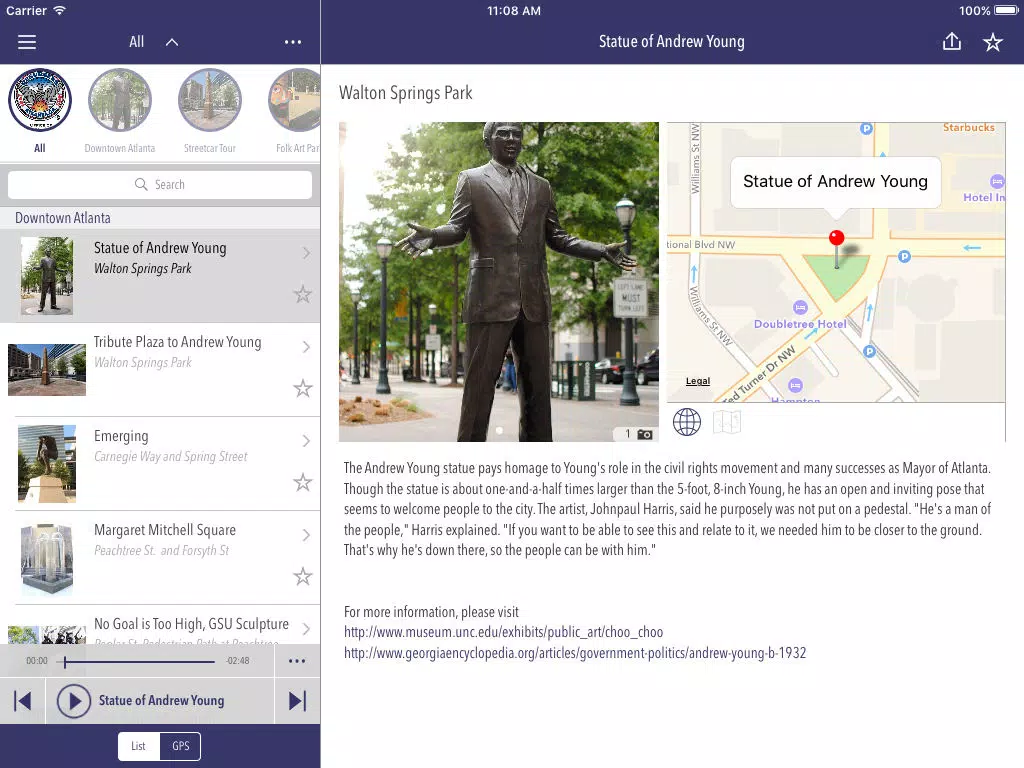The image size is (1024, 768).
Task: Expand the Emerging row chevron
Action: [306, 441]
